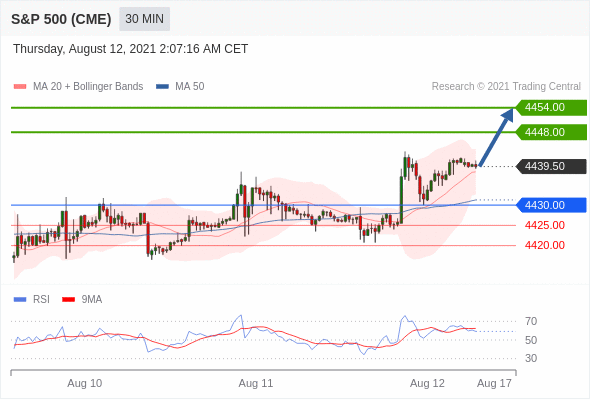Click the blue 4430.00 pivot label
Screen dimensions: 590x400
click(551, 205)
